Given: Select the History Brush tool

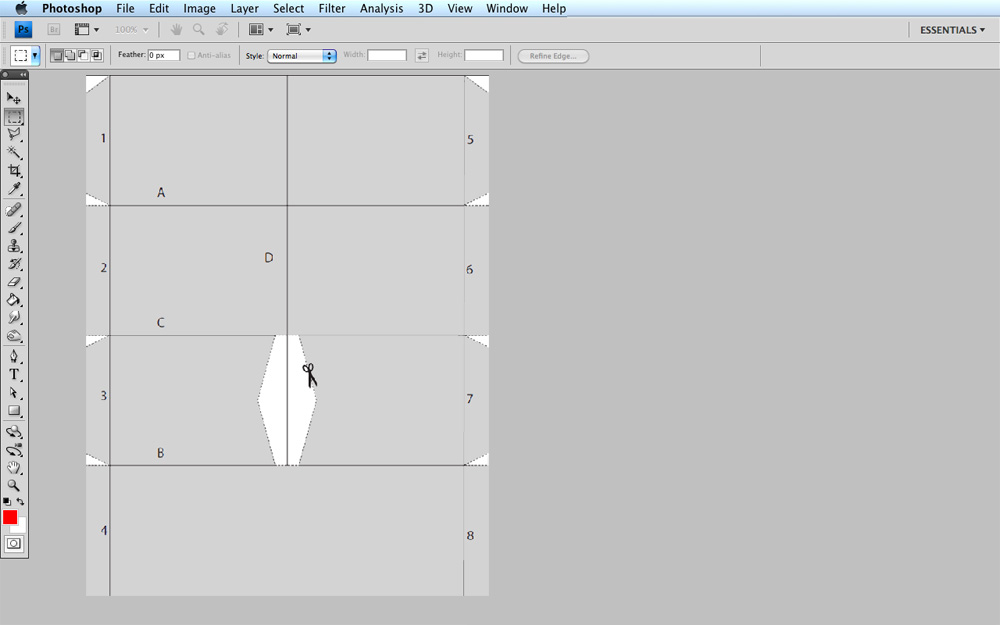Looking at the screenshot, I should (x=14, y=263).
